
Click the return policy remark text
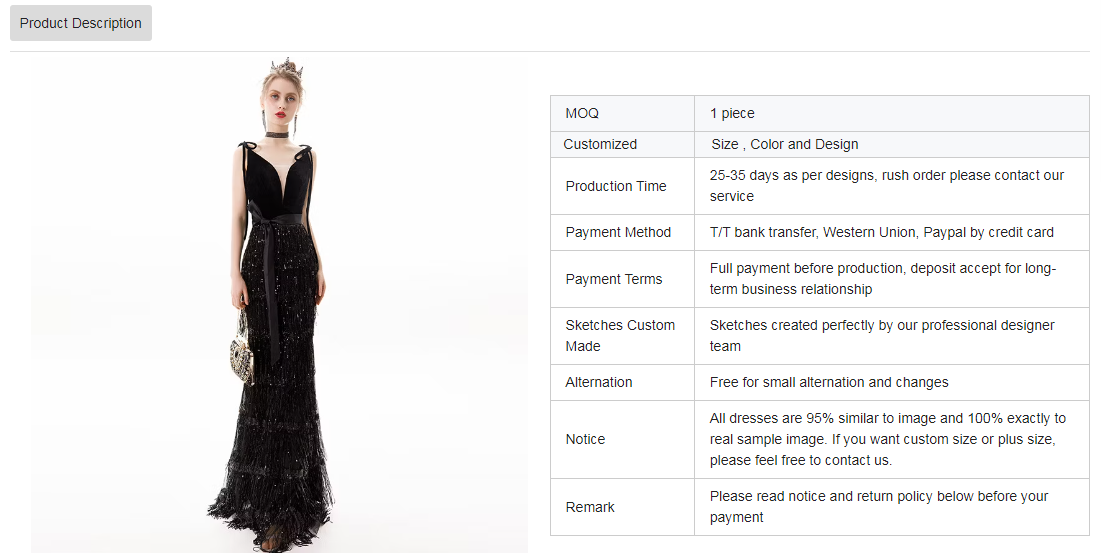pos(878,507)
